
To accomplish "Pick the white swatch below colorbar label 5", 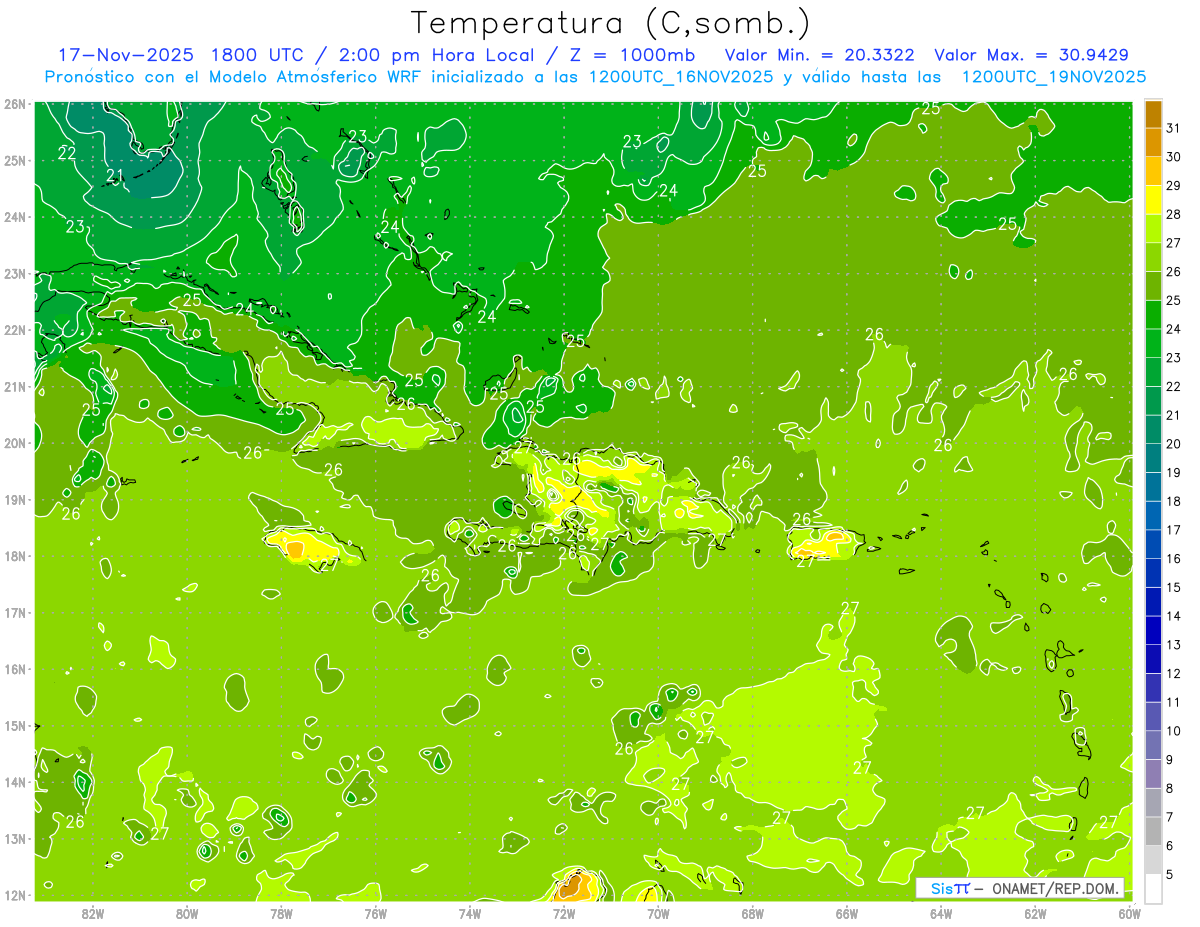I will (1153, 888).
